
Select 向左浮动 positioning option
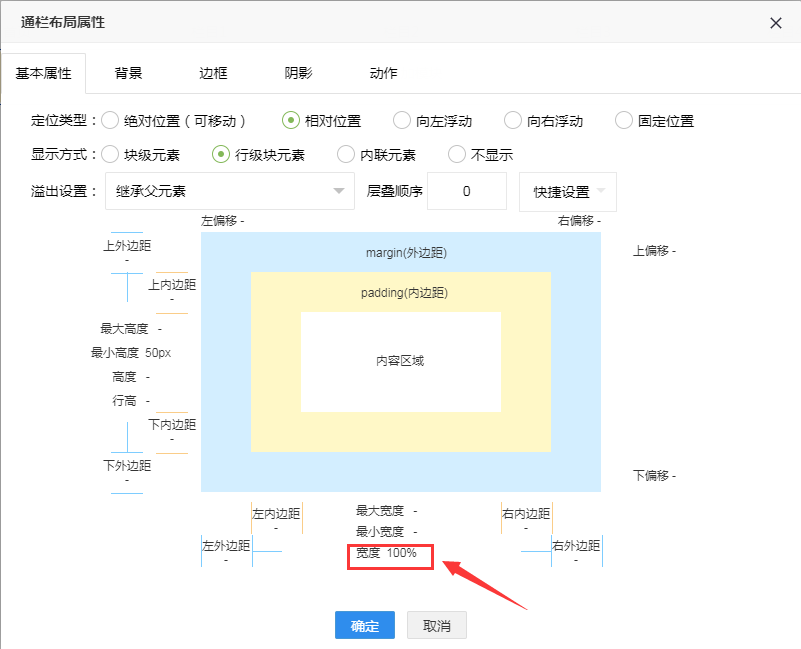pyautogui.click(x=402, y=121)
